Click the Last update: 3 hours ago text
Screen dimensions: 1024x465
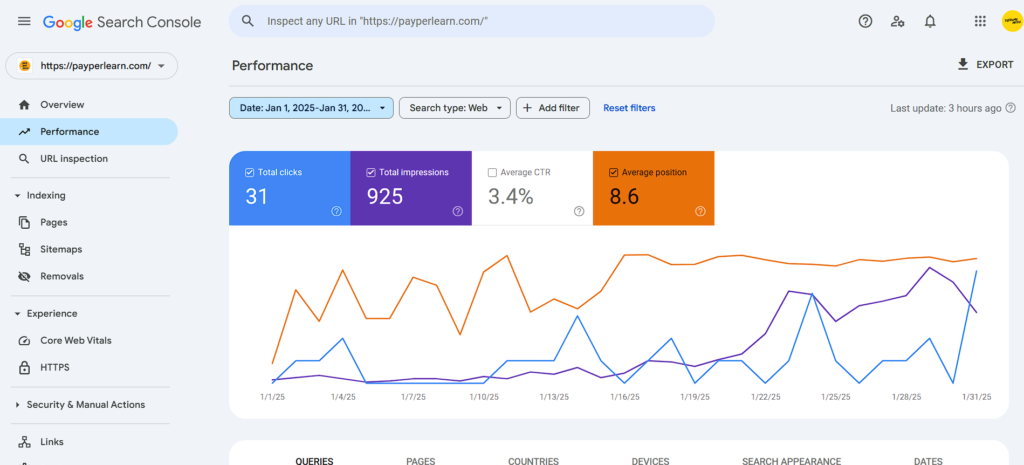click(946, 108)
